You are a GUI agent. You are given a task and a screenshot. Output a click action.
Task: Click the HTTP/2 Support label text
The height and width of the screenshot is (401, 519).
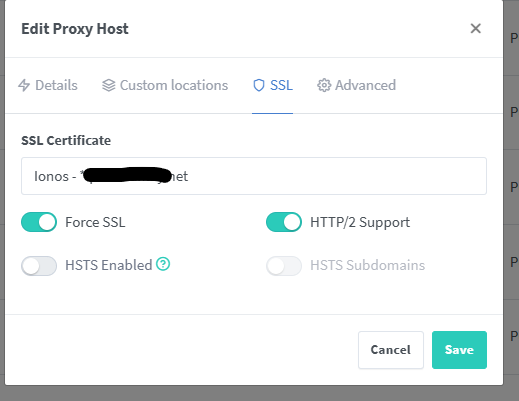click(x=360, y=222)
